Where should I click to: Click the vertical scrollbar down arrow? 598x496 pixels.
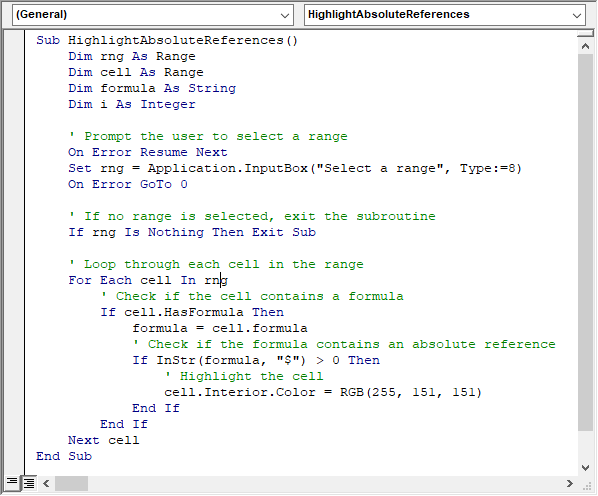(x=585, y=467)
